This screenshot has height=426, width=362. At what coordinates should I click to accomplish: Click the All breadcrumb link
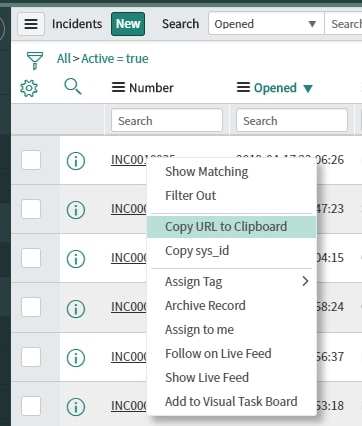[64, 59]
